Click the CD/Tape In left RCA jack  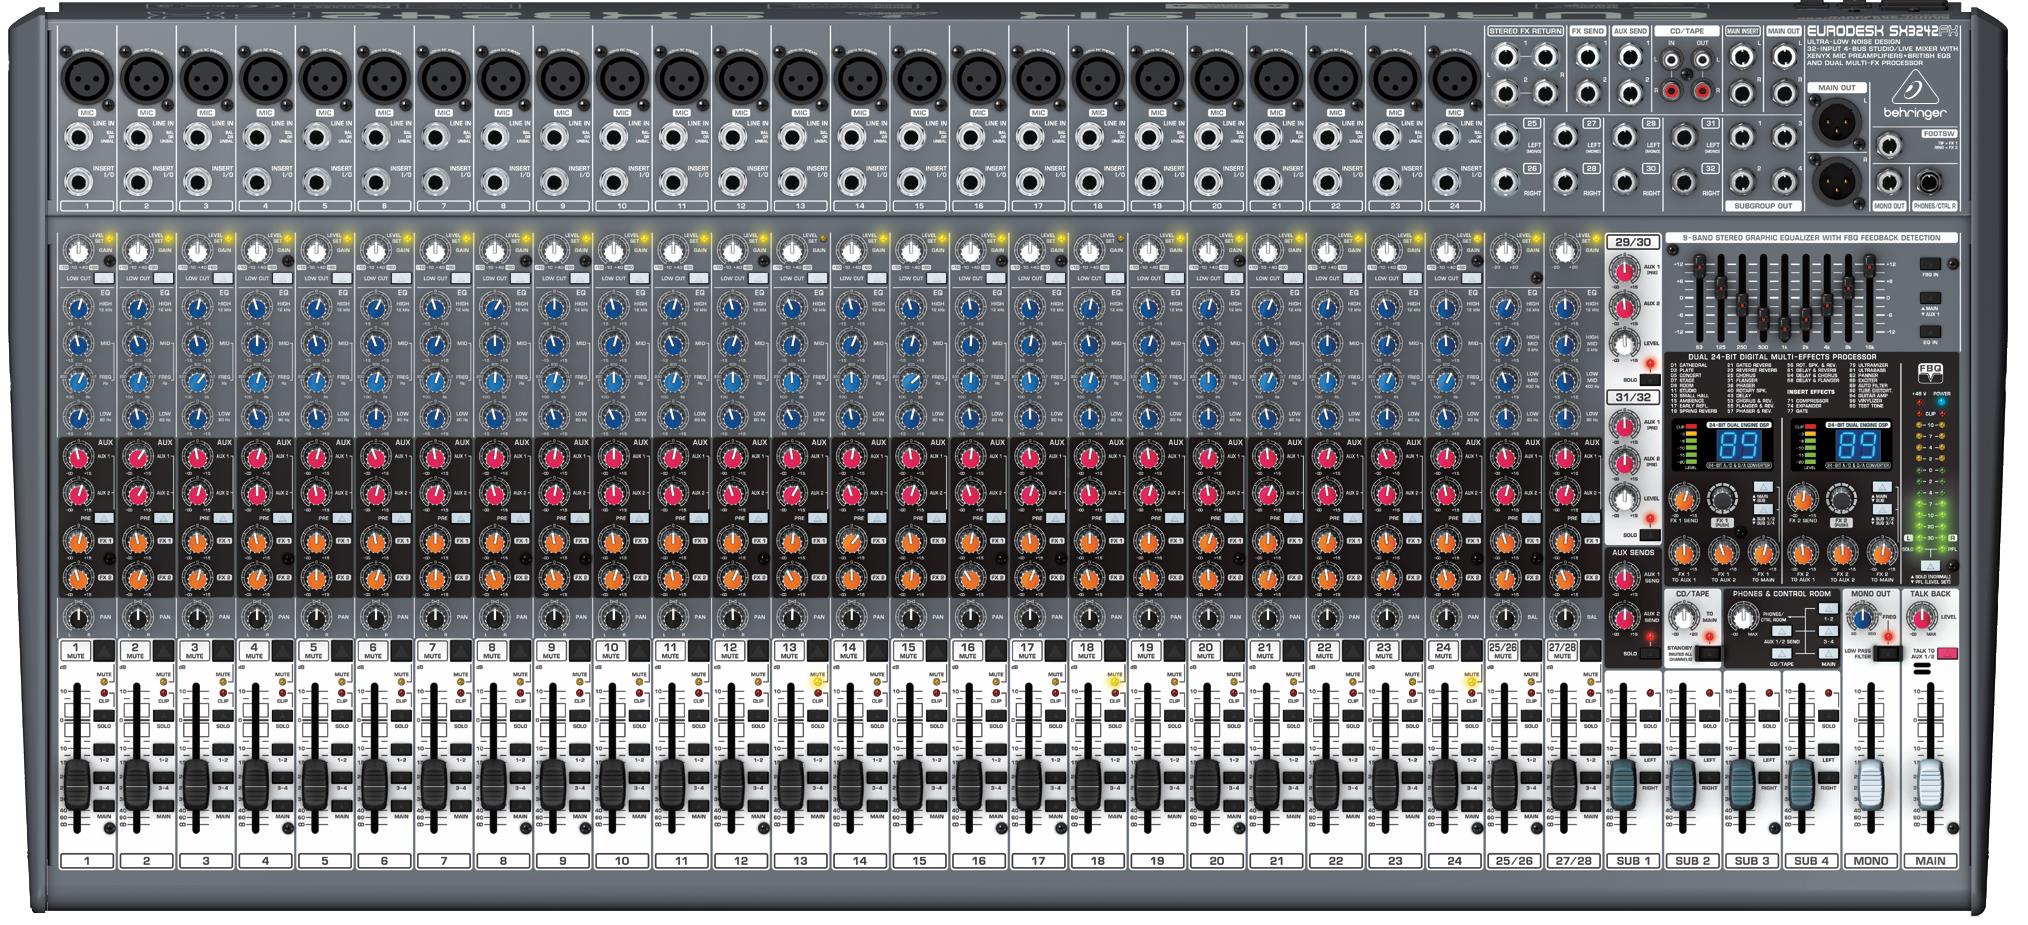click(1672, 59)
